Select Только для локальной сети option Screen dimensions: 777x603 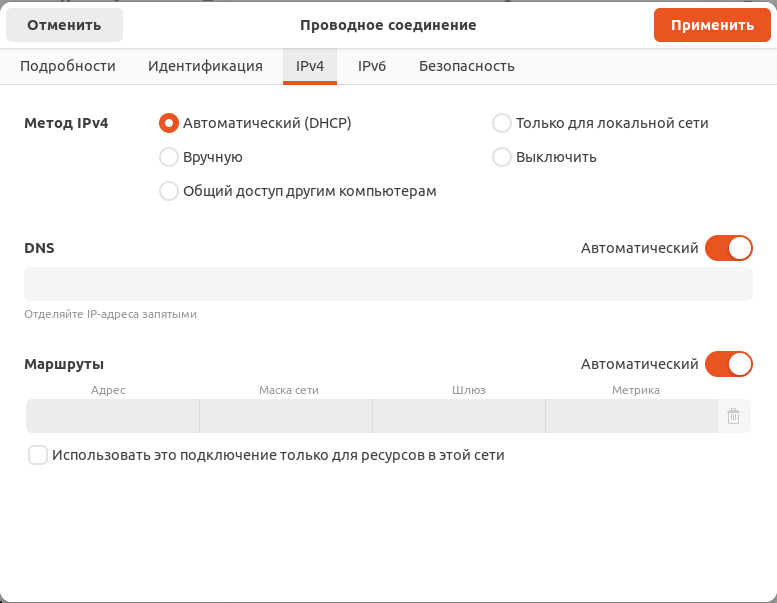501,123
